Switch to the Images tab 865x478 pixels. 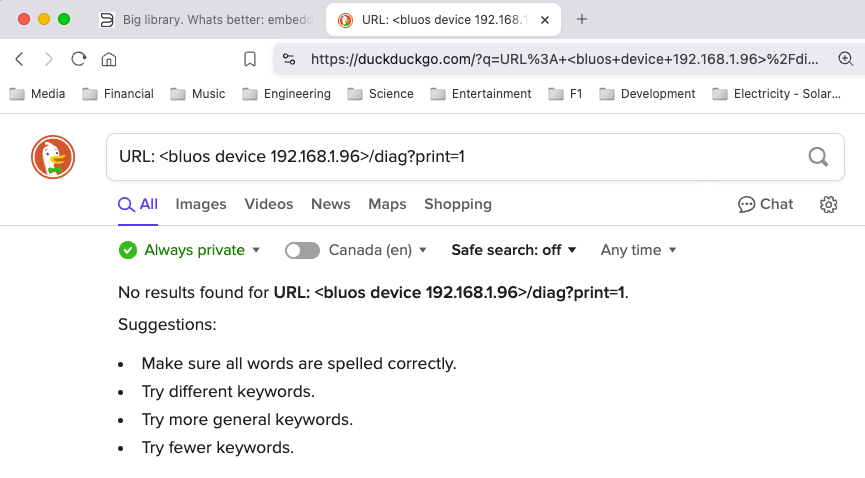pos(201,204)
